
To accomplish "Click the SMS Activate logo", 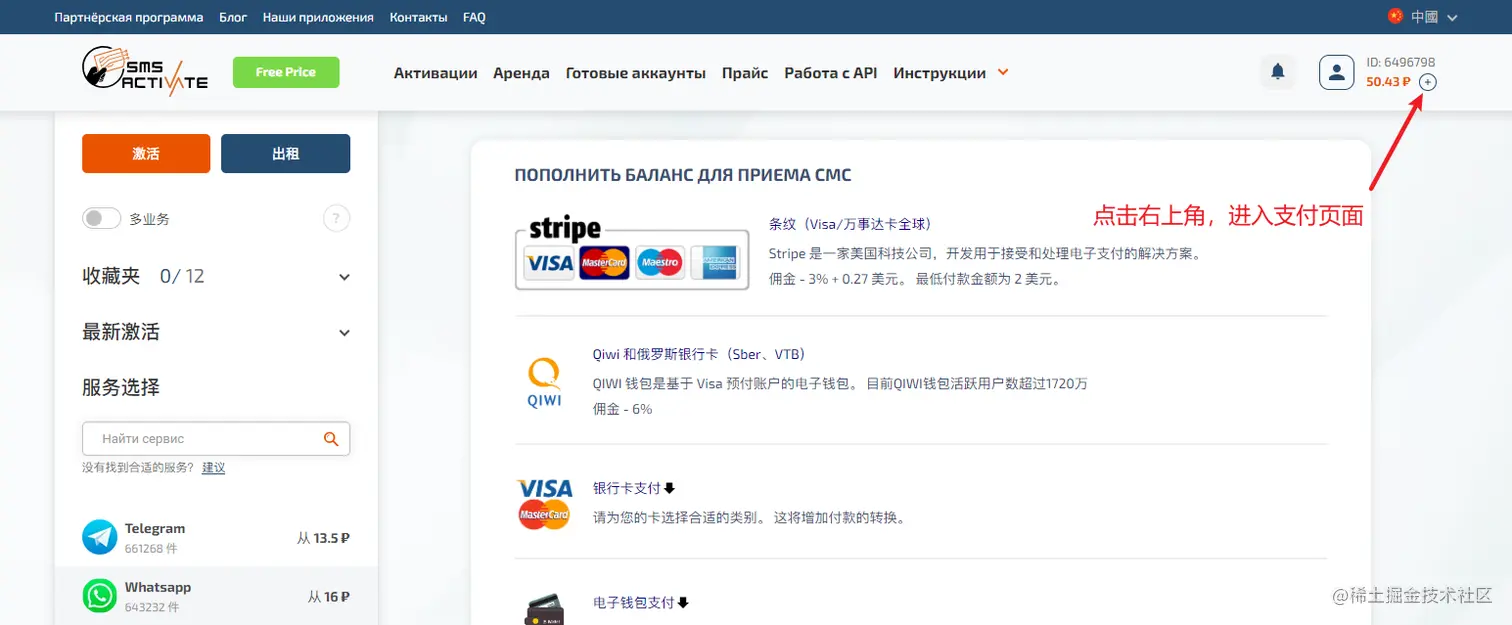I will click(145, 71).
